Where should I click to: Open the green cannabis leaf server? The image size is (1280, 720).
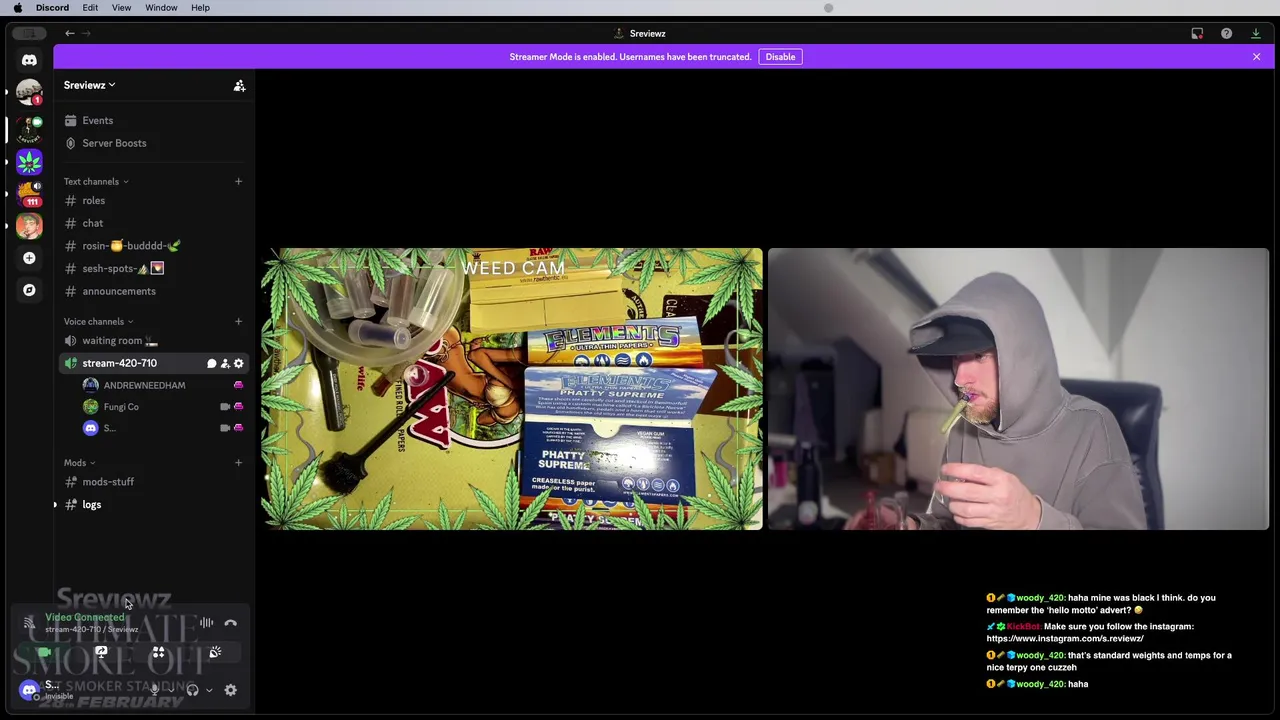coord(29,161)
